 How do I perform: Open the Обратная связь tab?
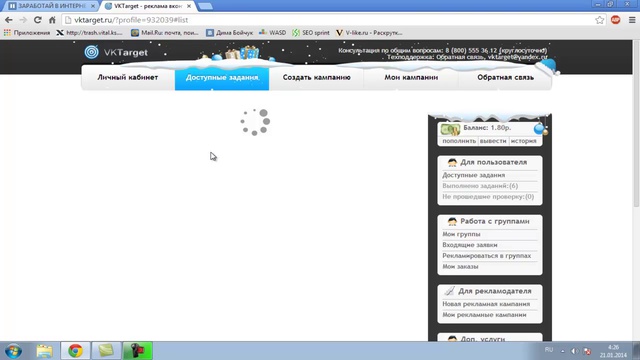coord(505,77)
